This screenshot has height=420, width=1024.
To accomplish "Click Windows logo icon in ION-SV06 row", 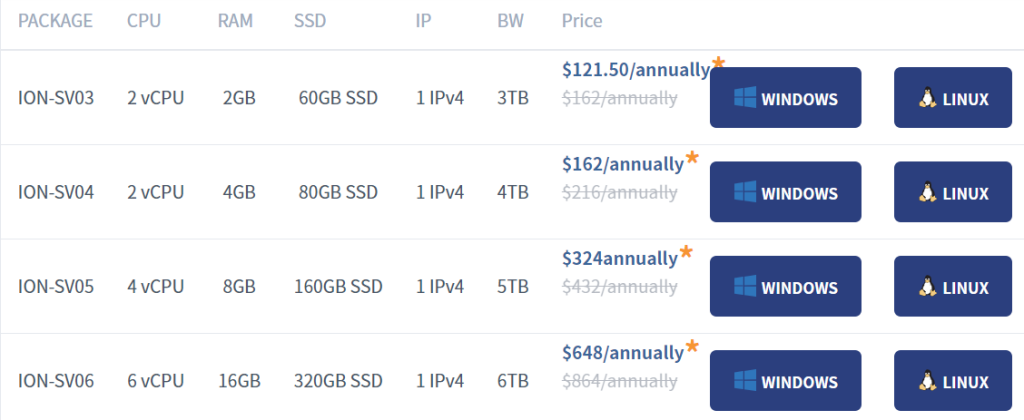I will [744, 380].
